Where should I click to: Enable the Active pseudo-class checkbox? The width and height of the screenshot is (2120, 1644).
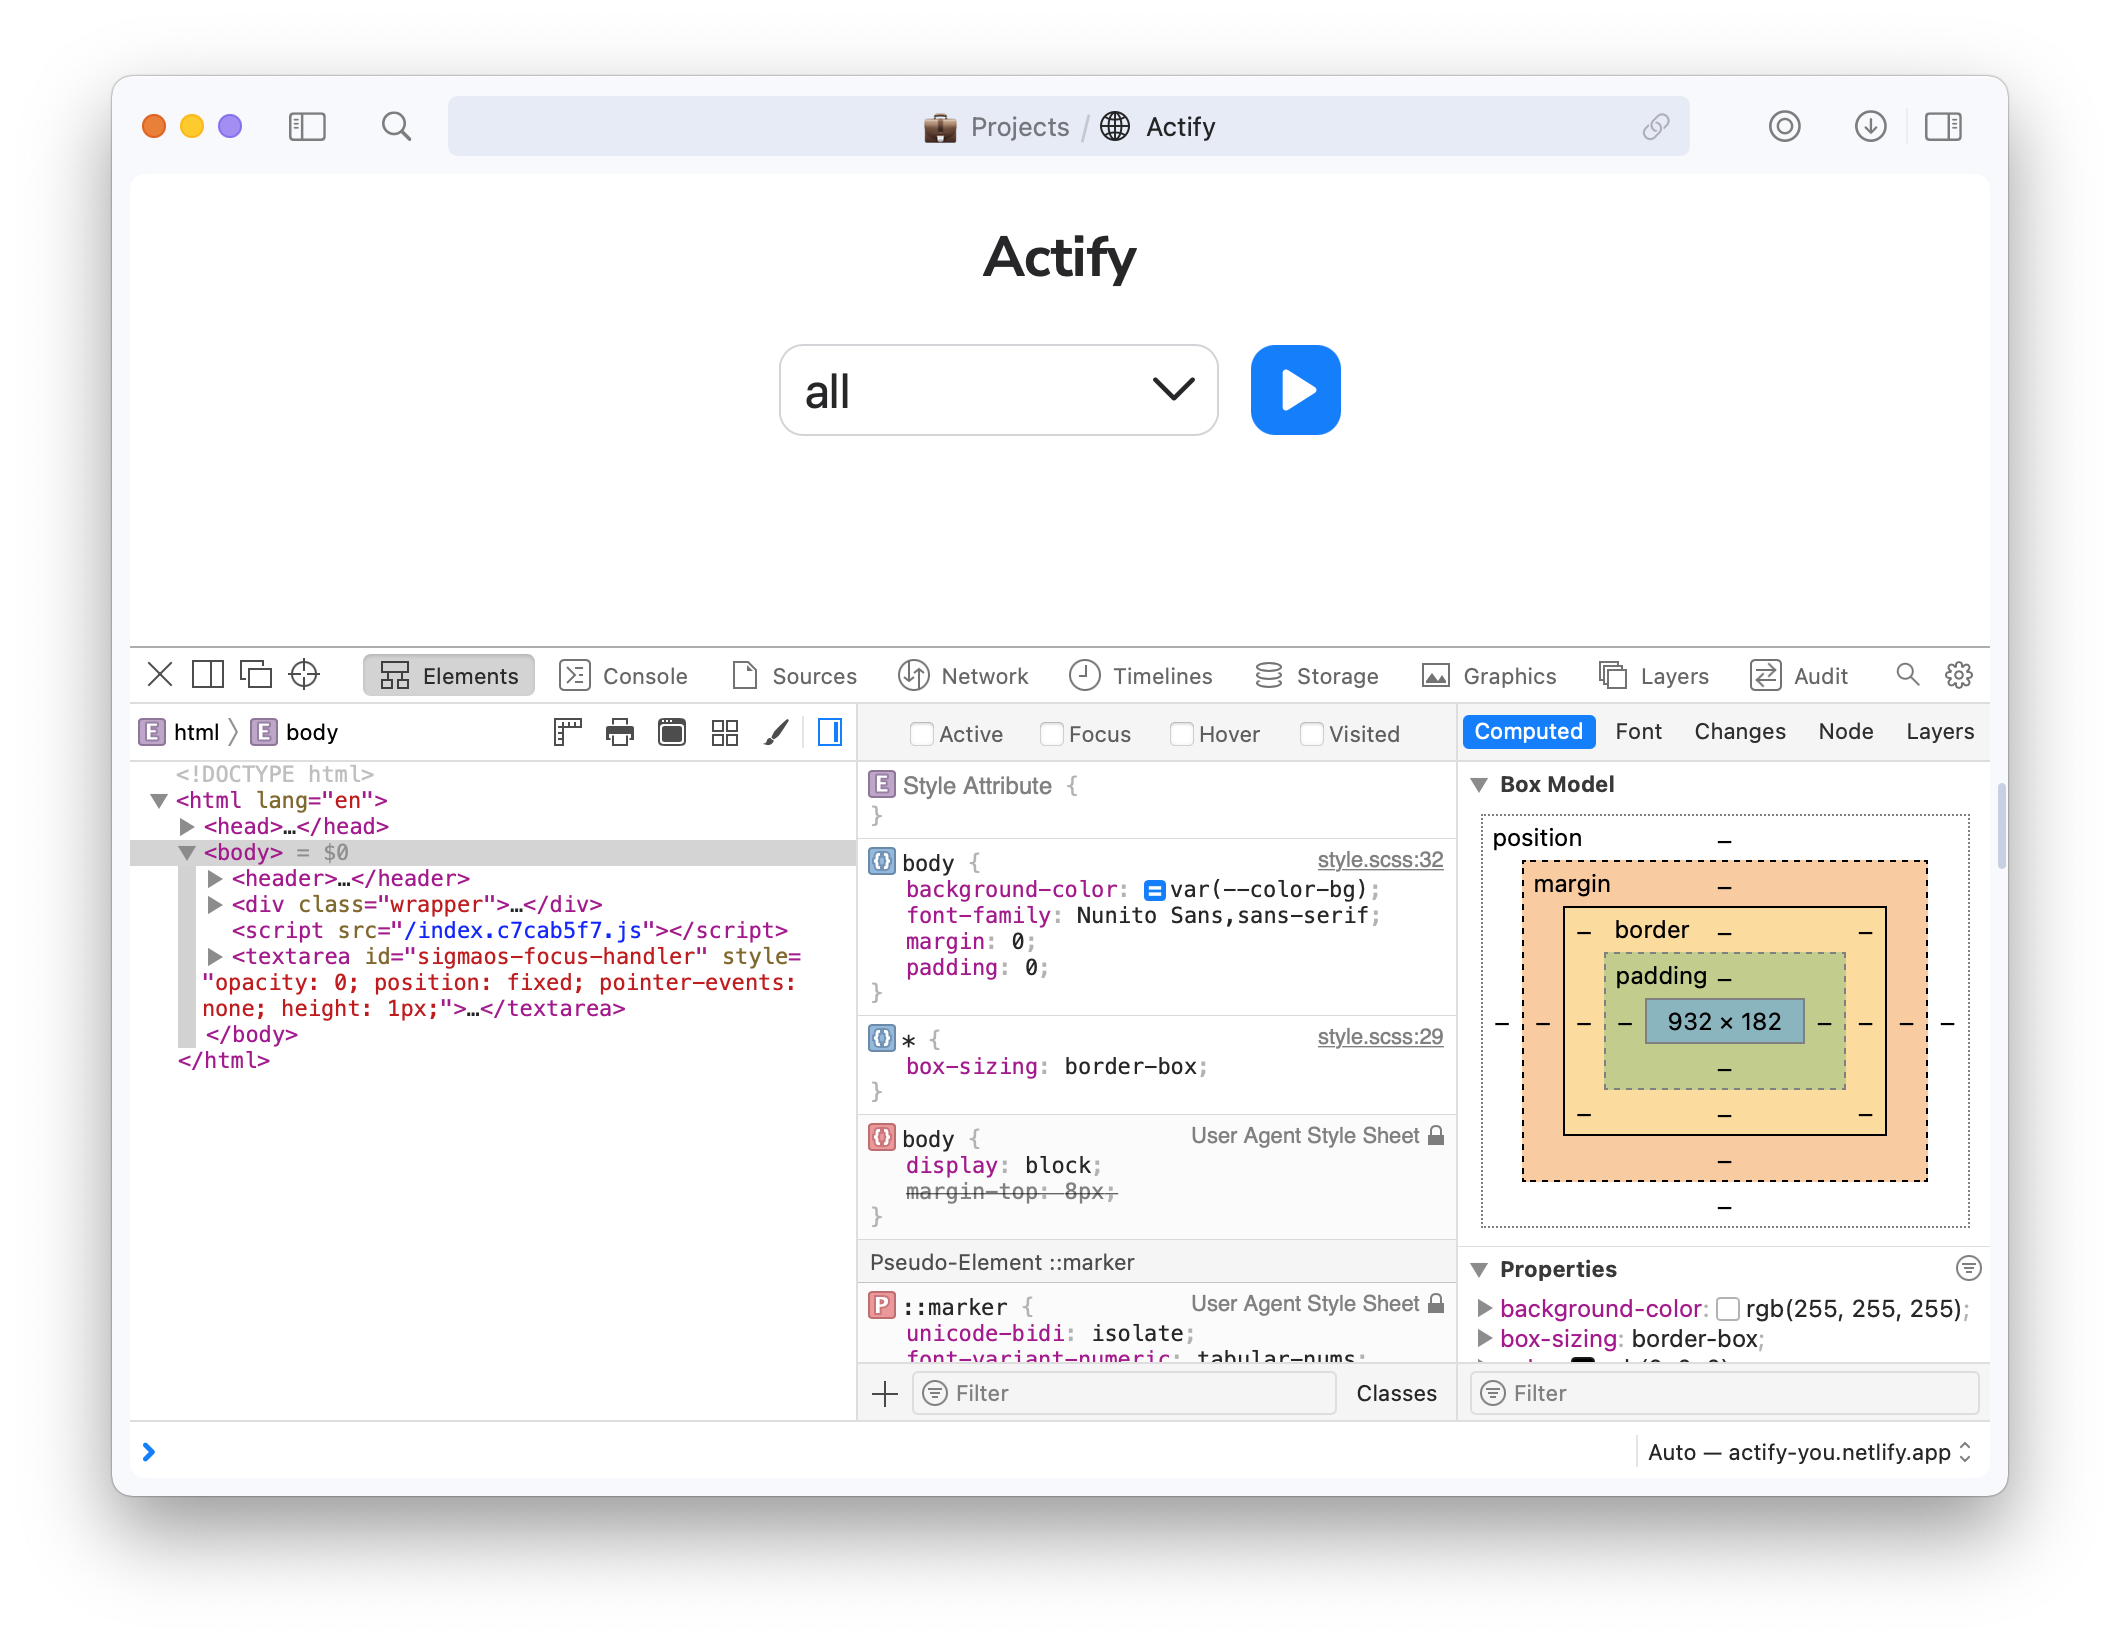coord(922,734)
